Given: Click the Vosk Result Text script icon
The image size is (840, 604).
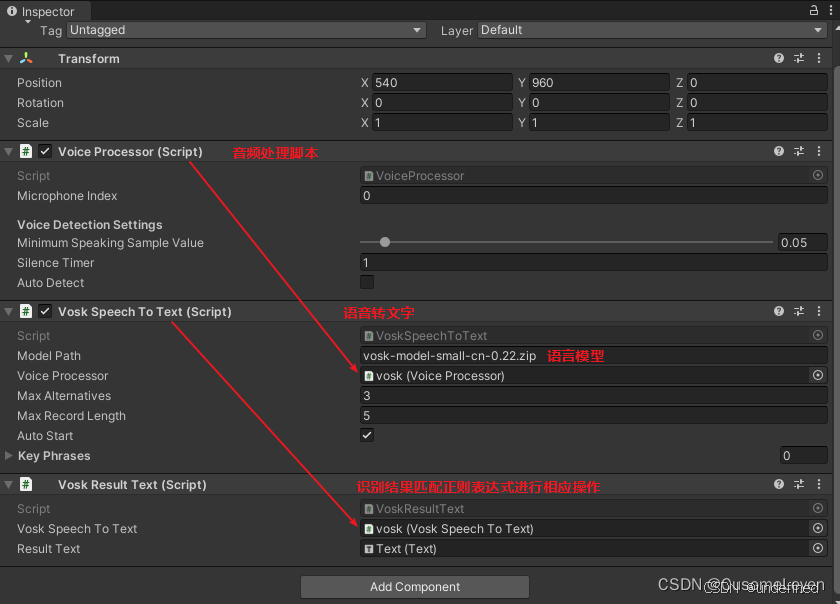Looking at the screenshot, I should click(x=26, y=484).
